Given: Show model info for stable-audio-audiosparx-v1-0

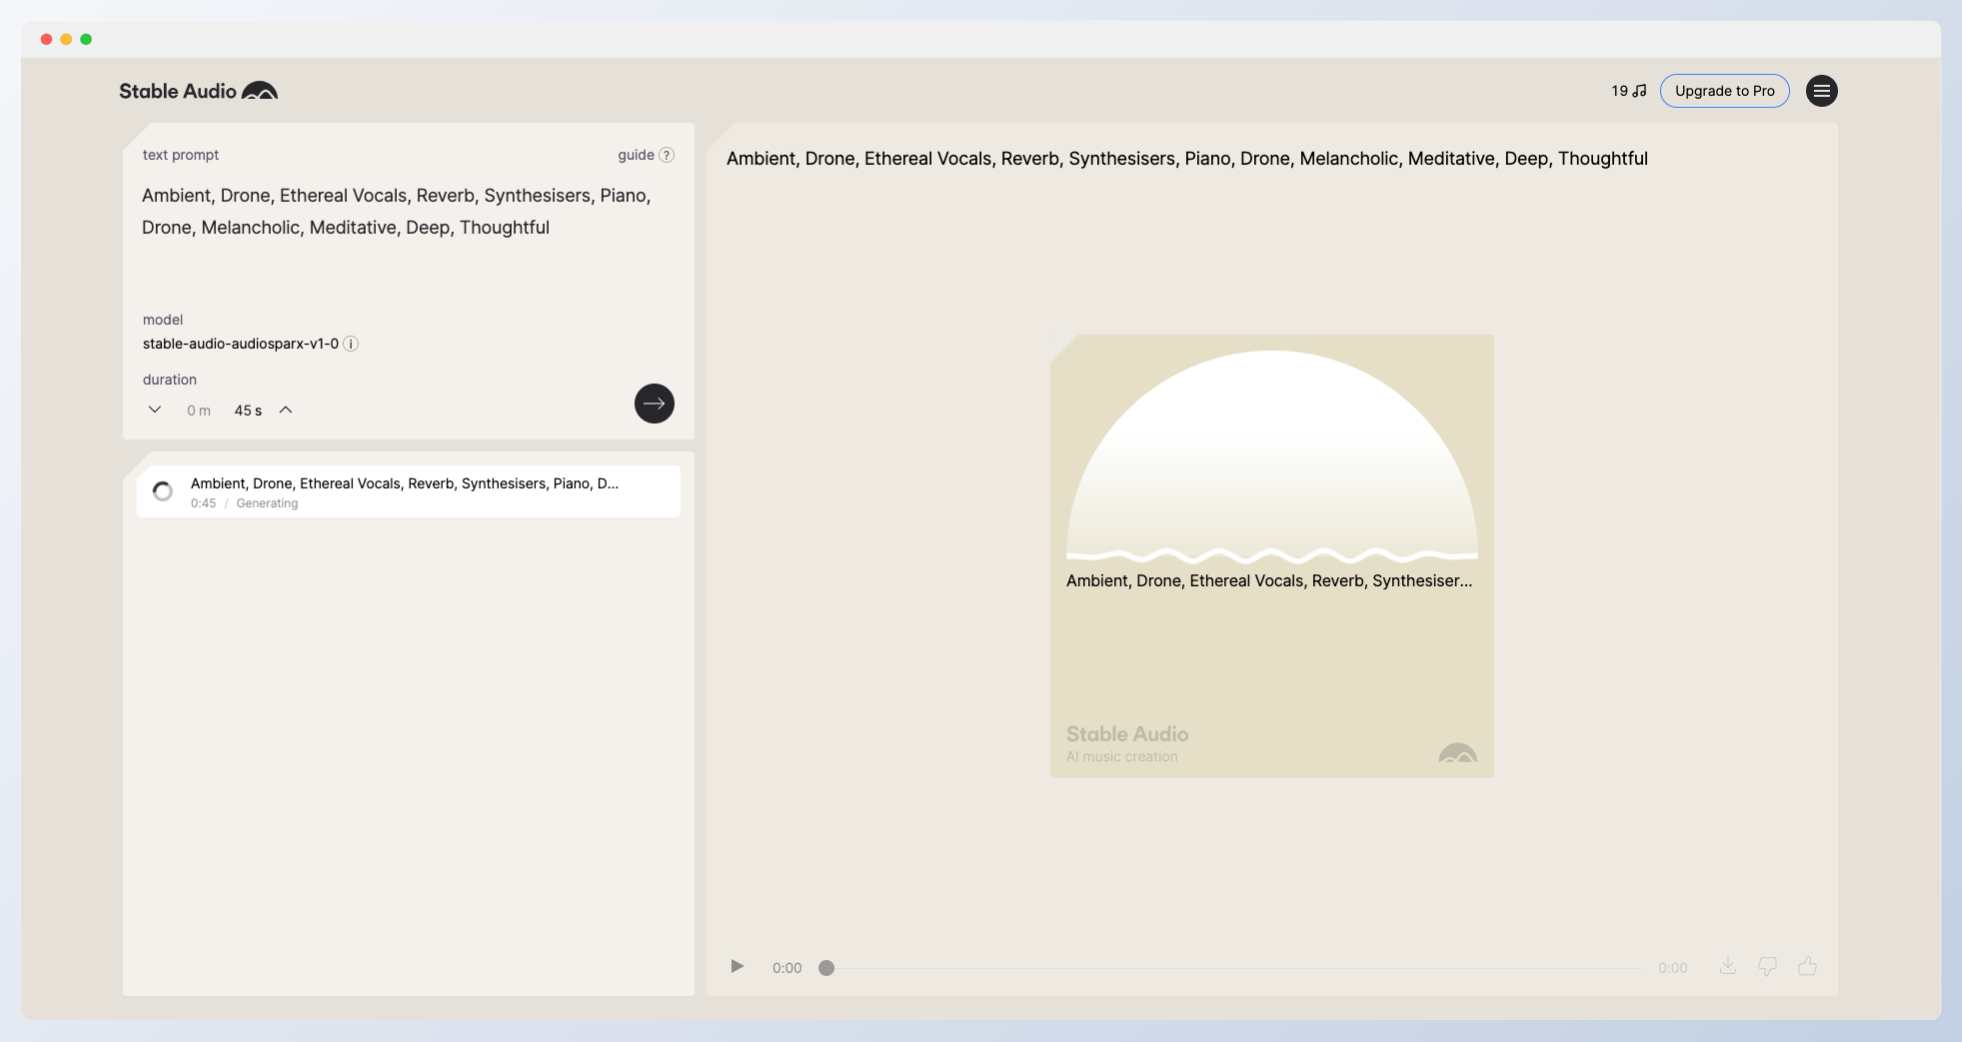Looking at the screenshot, I should click(x=351, y=344).
